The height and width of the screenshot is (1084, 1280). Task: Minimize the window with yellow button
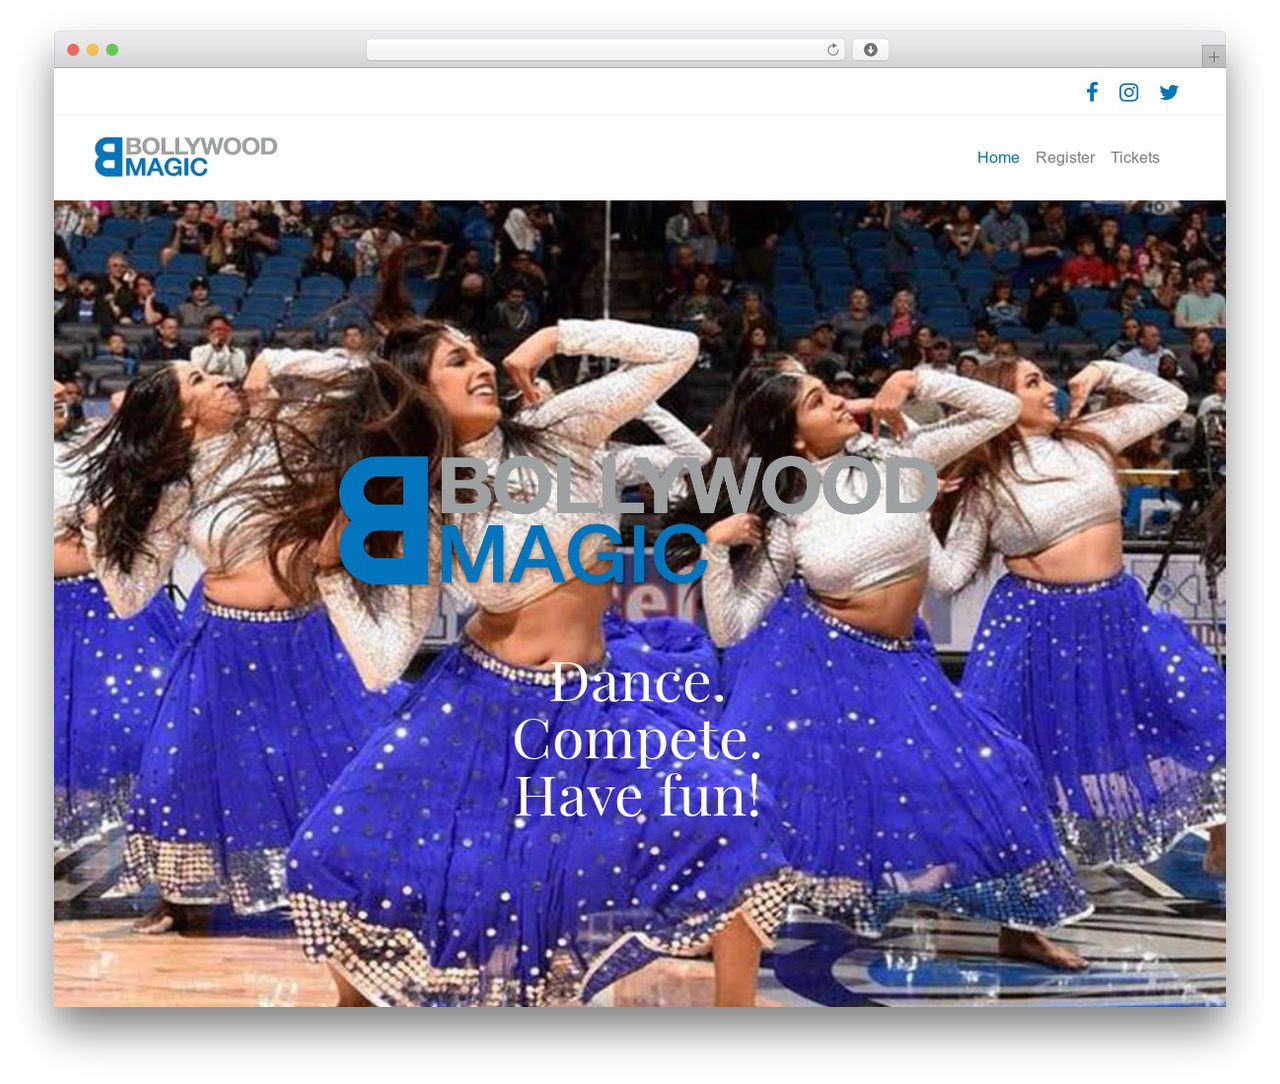click(93, 50)
